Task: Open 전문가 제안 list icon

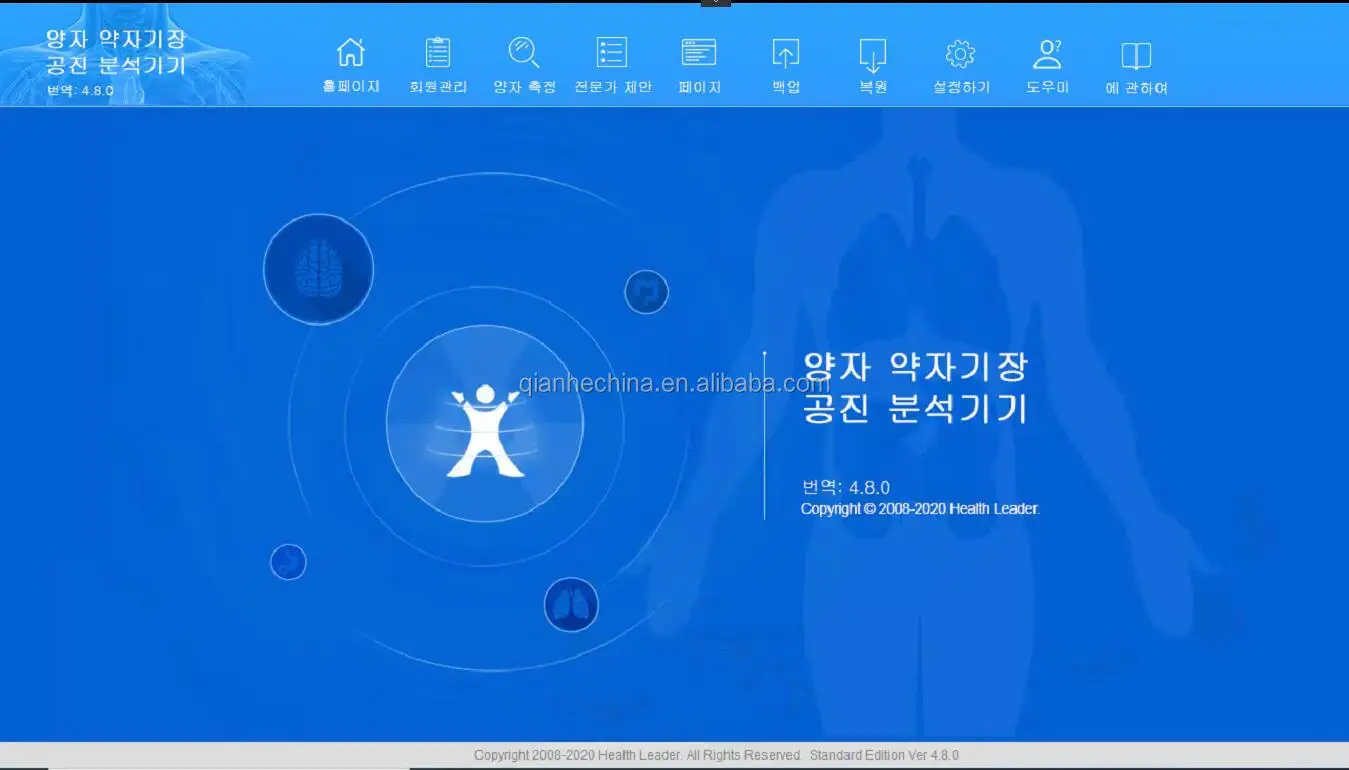Action: point(612,53)
